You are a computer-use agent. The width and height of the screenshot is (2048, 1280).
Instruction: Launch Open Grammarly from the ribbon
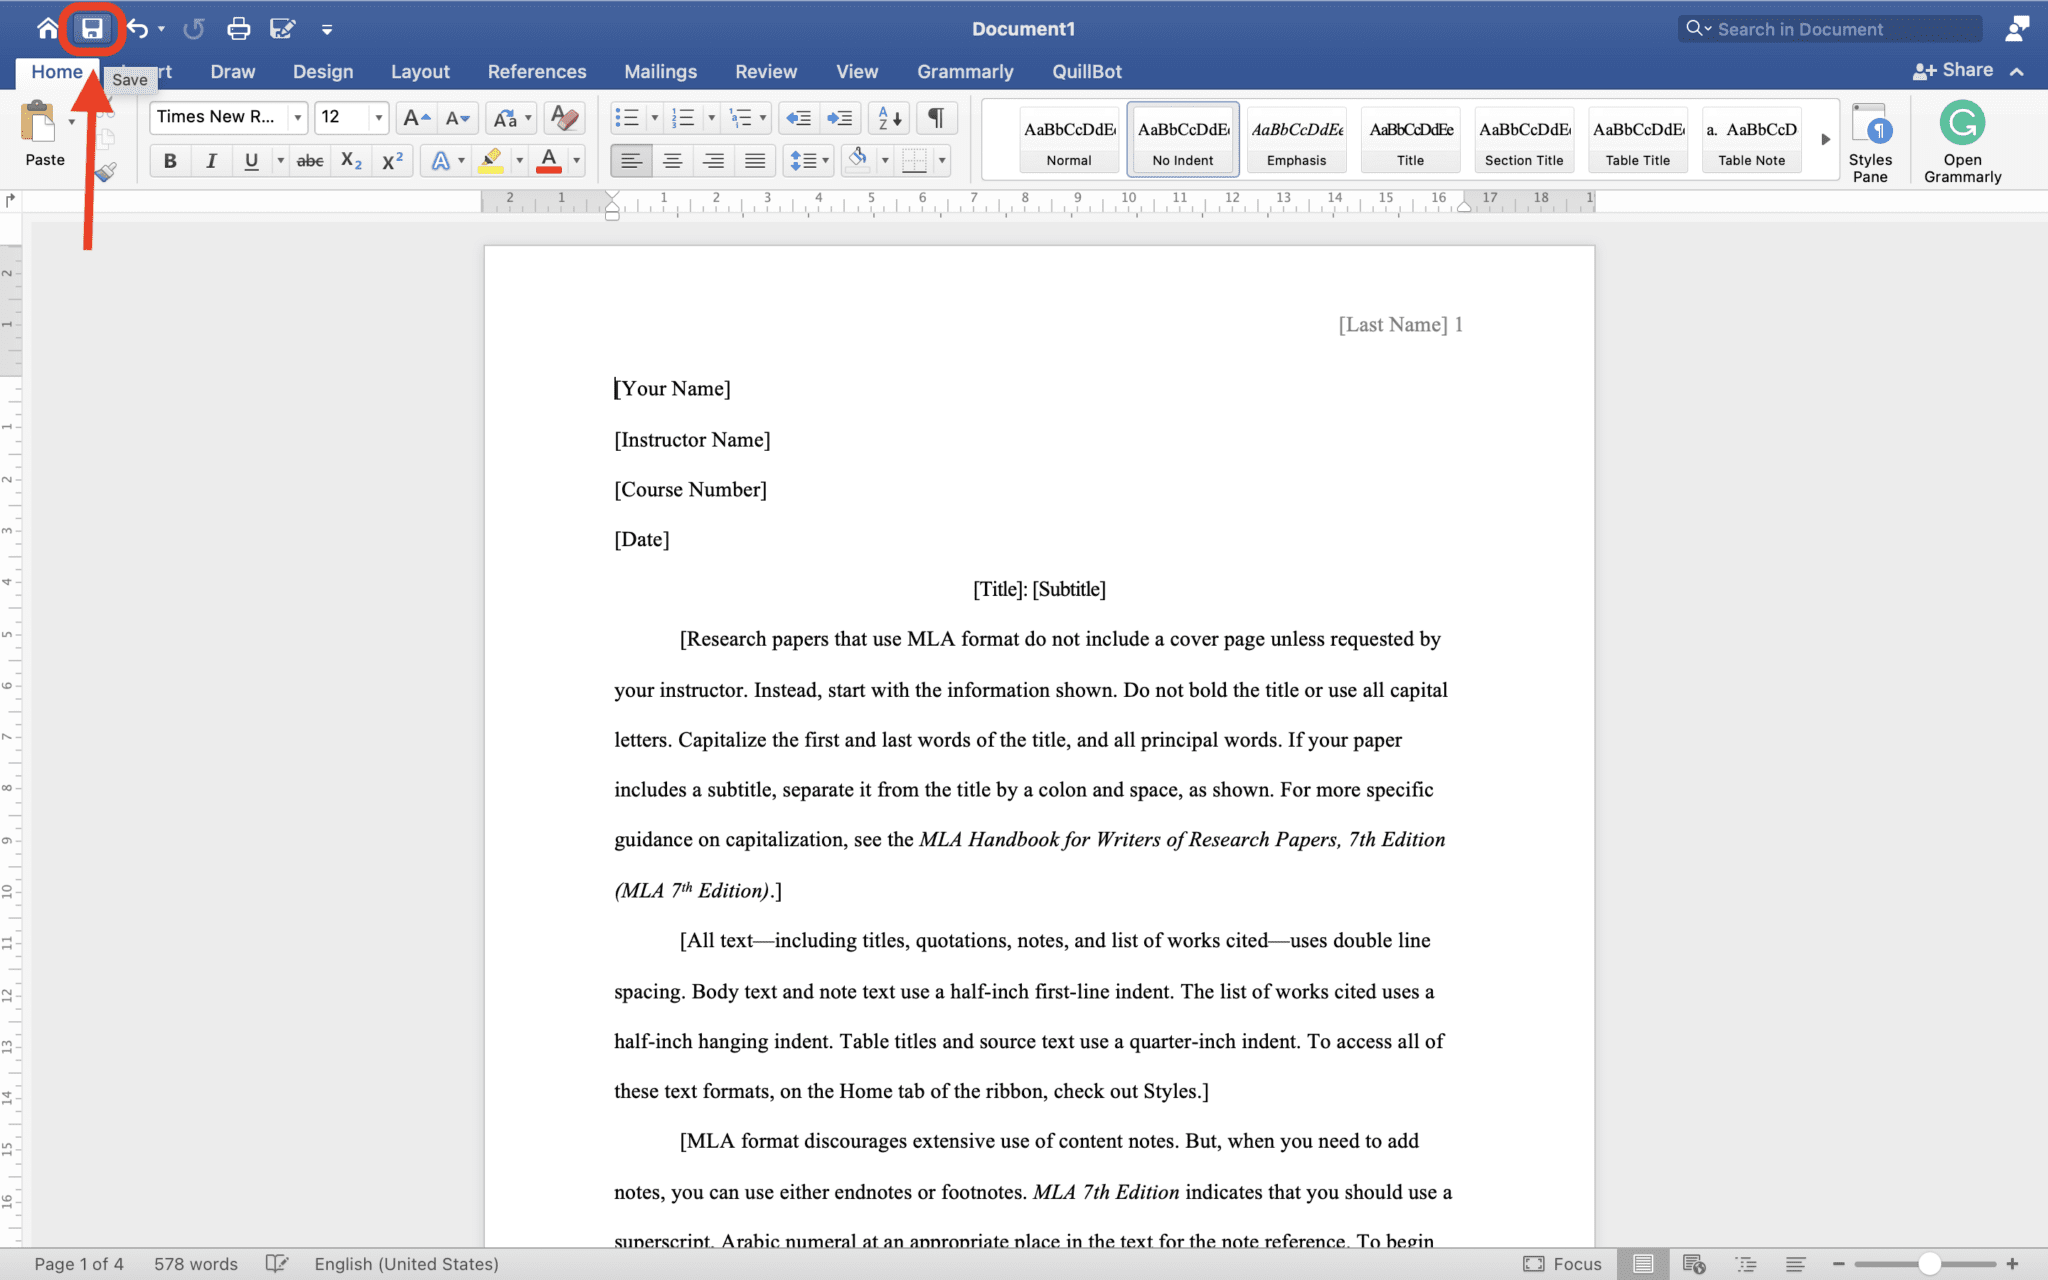(x=1960, y=140)
